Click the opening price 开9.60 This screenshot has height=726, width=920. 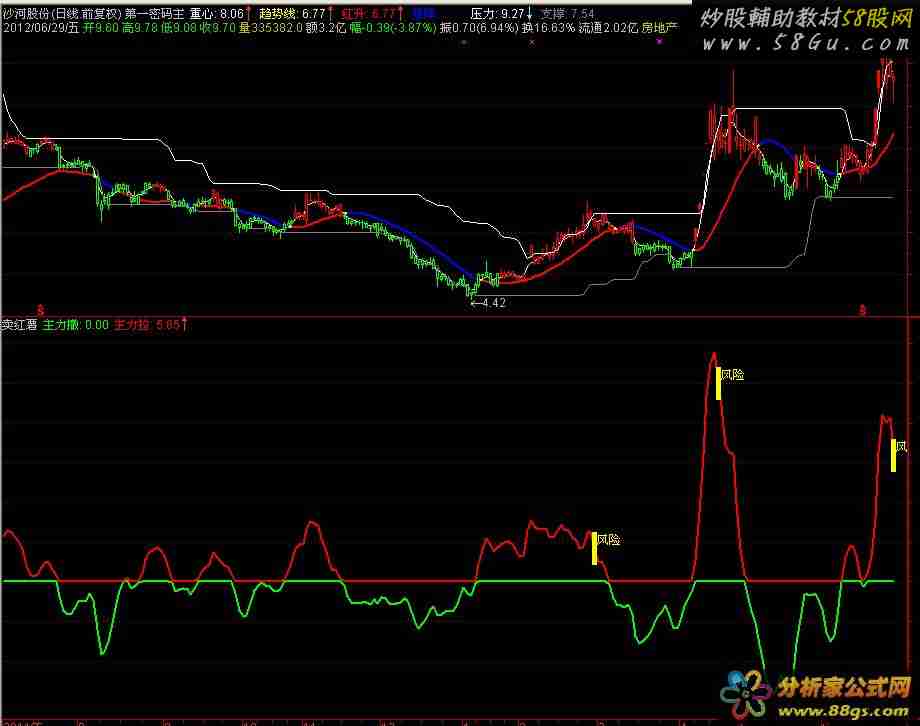coord(101,28)
